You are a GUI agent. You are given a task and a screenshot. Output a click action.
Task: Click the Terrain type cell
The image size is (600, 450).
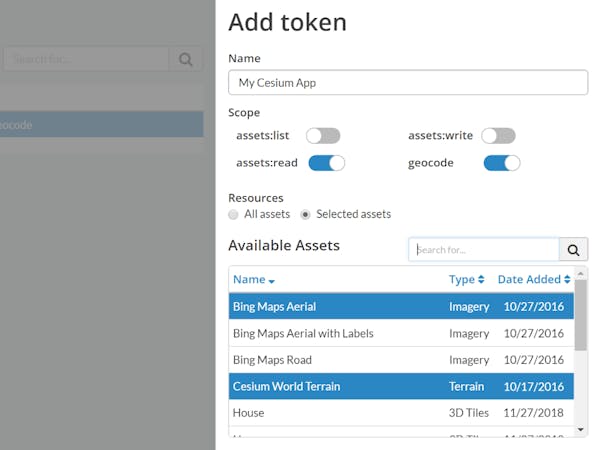click(466, 386)
